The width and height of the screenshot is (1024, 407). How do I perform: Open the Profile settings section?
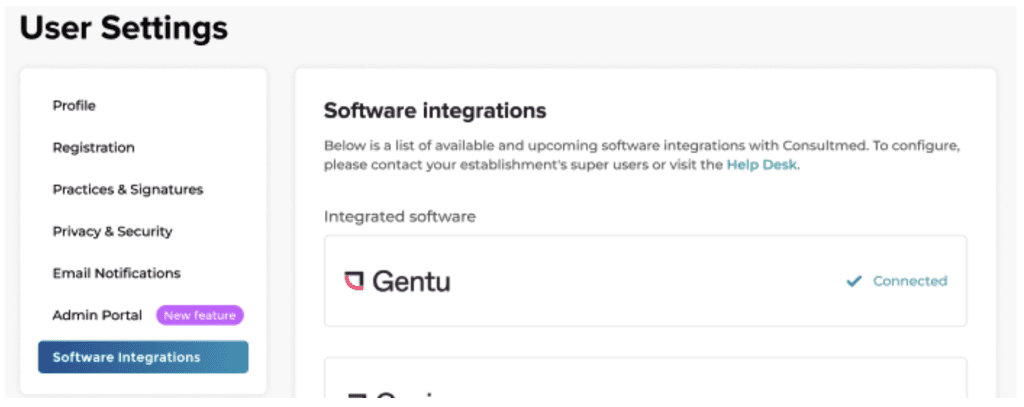(74, 106)
